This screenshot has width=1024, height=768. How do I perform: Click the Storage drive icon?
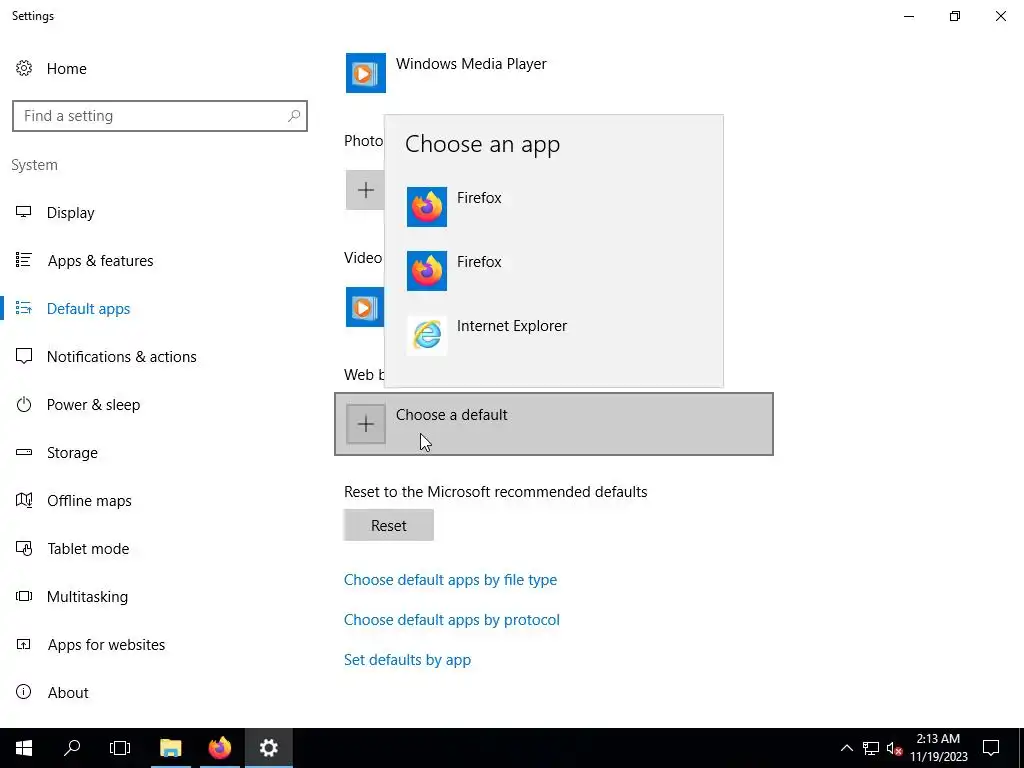point(24,452)
